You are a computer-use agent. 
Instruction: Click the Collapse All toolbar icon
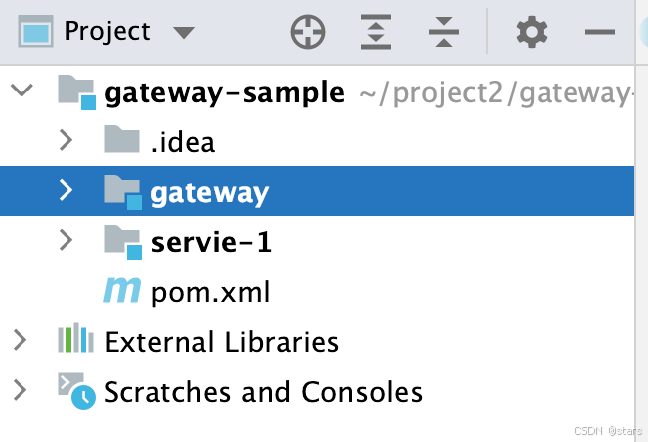[444, 32]
